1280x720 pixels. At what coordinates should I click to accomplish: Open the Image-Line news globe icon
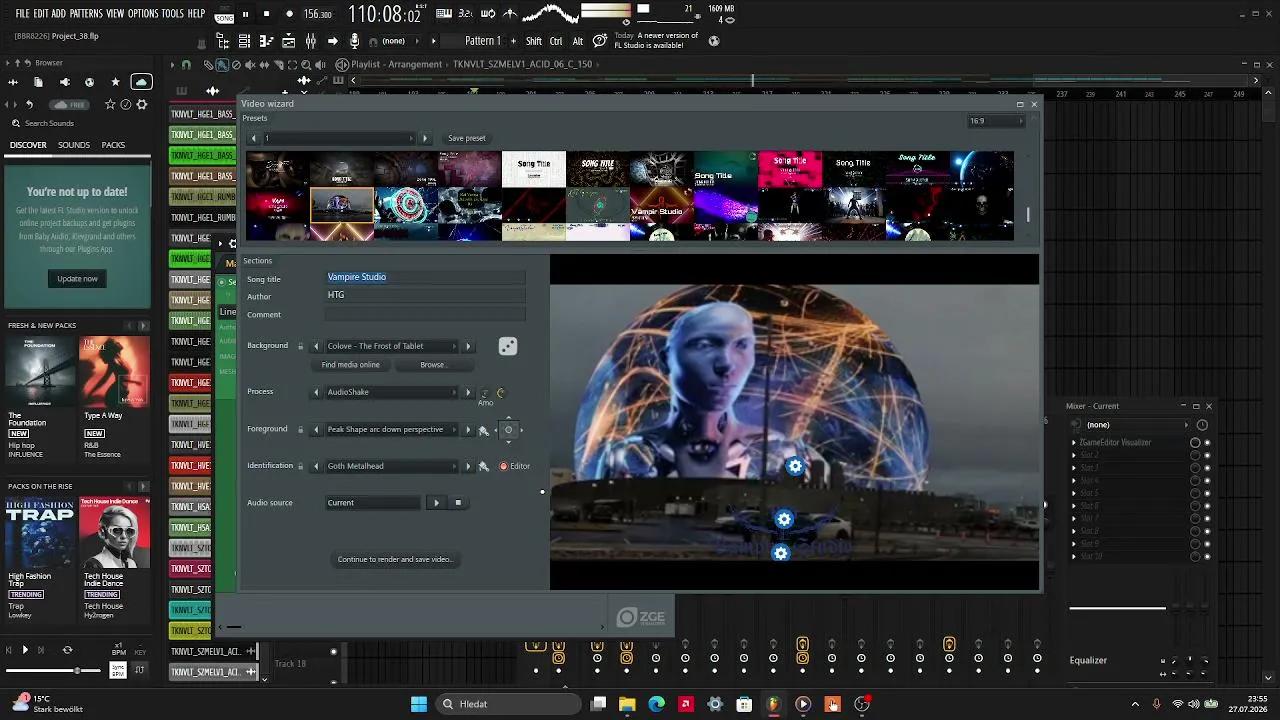[714, 41]
